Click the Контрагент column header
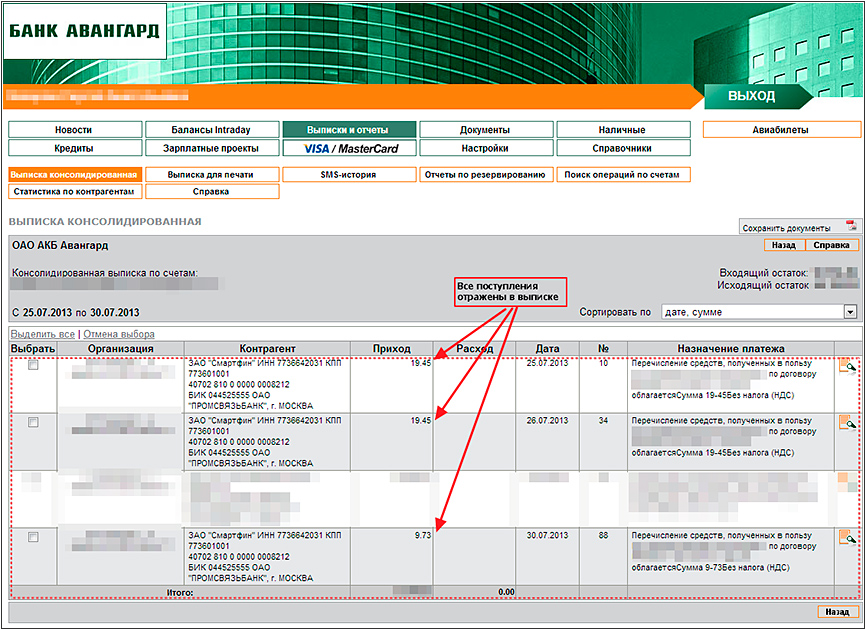Image resolution: width=866 pixels, height=630 pixels. pyautogui.click(x=267, y=348)
